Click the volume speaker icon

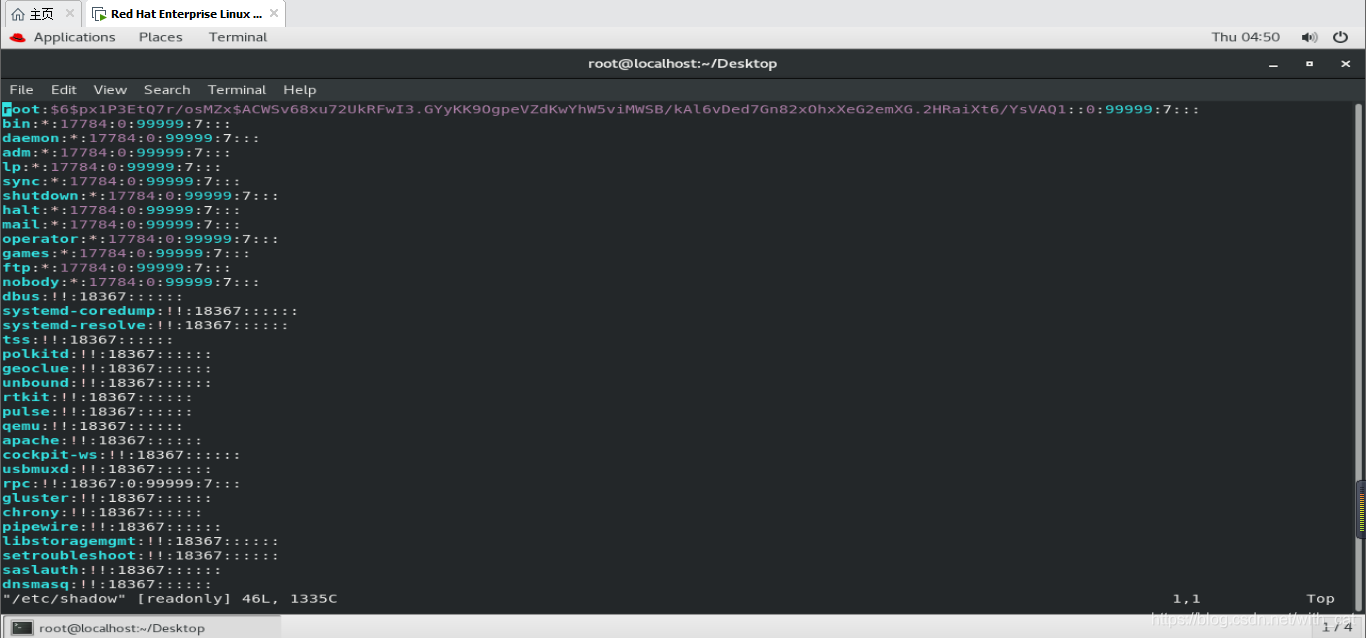(1309, 37)
